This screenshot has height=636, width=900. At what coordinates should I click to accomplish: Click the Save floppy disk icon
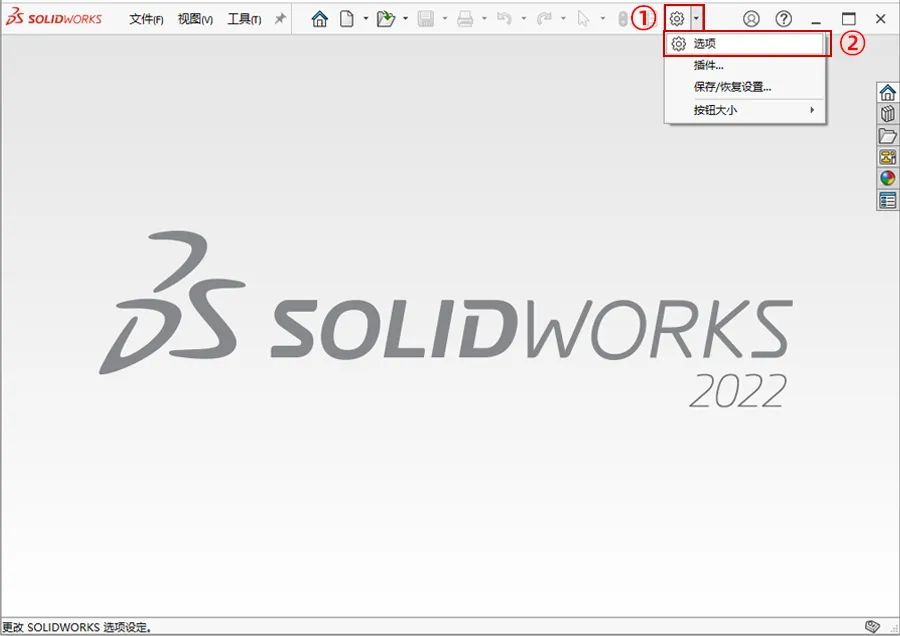pyautogui.click(x=426, y=19)
